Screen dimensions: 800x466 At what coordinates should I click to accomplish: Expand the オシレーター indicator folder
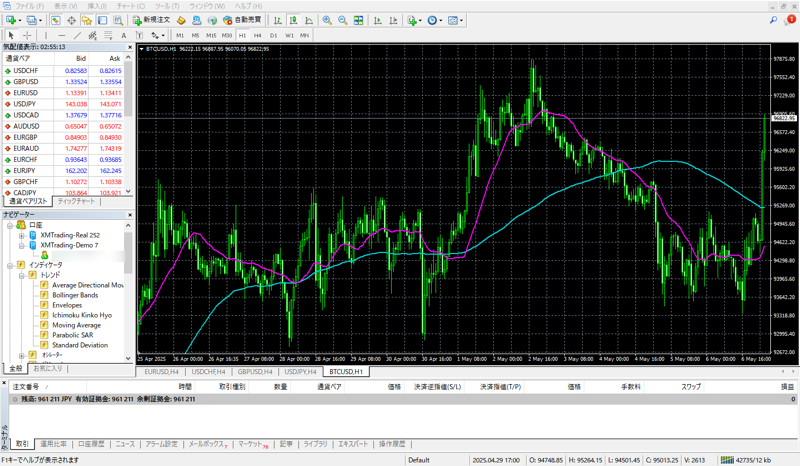click(21, 355)
